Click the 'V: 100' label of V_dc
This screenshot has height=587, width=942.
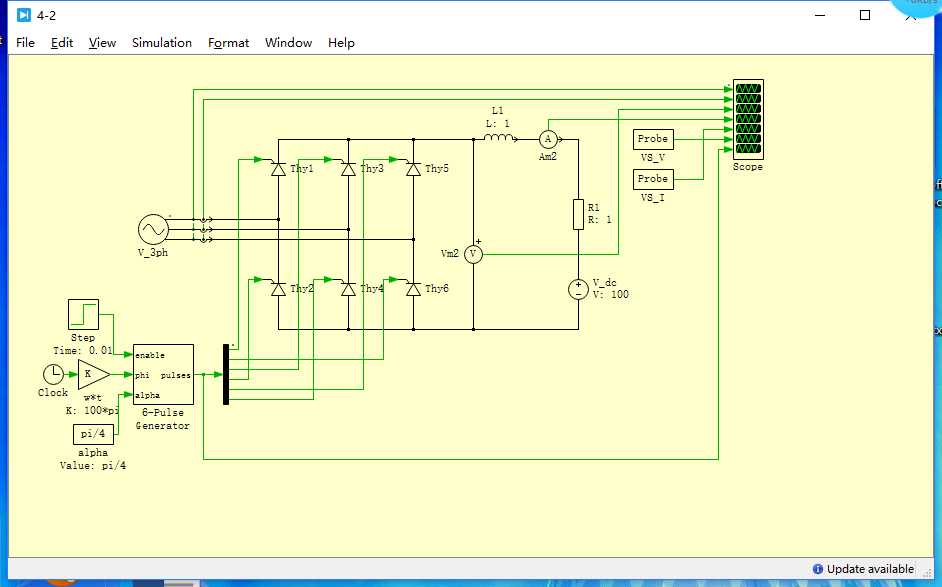click(610, 294)
